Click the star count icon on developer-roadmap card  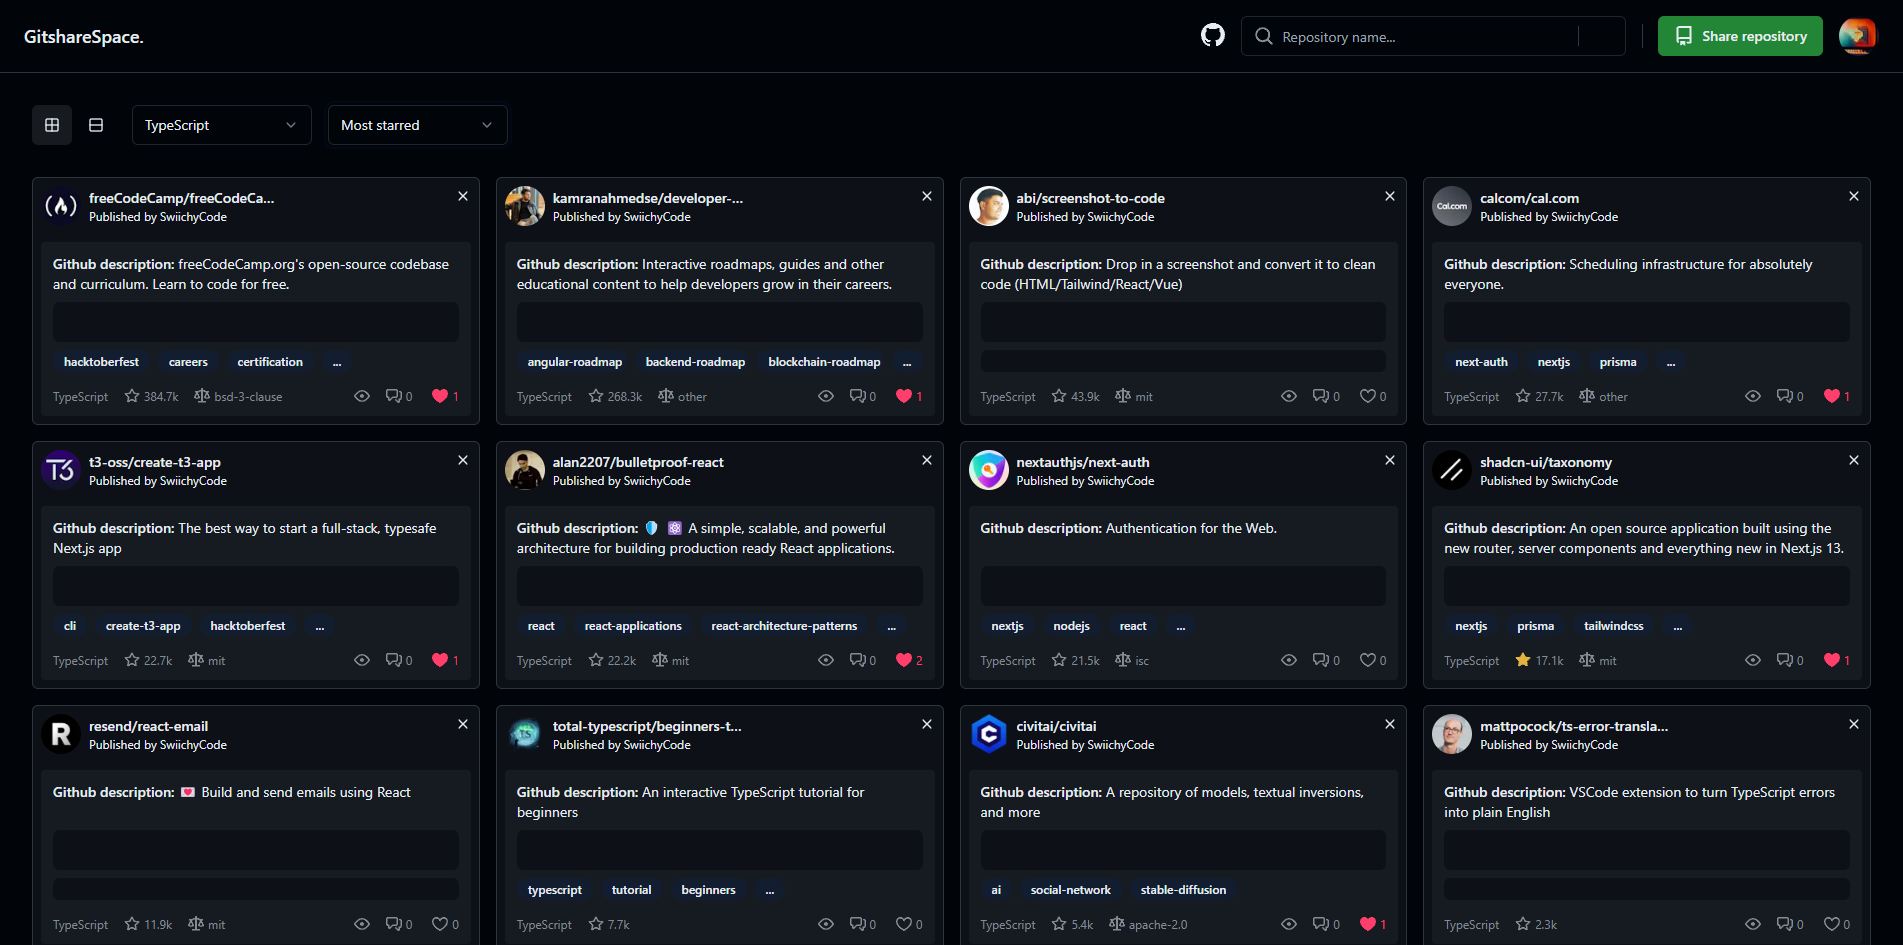594,396
